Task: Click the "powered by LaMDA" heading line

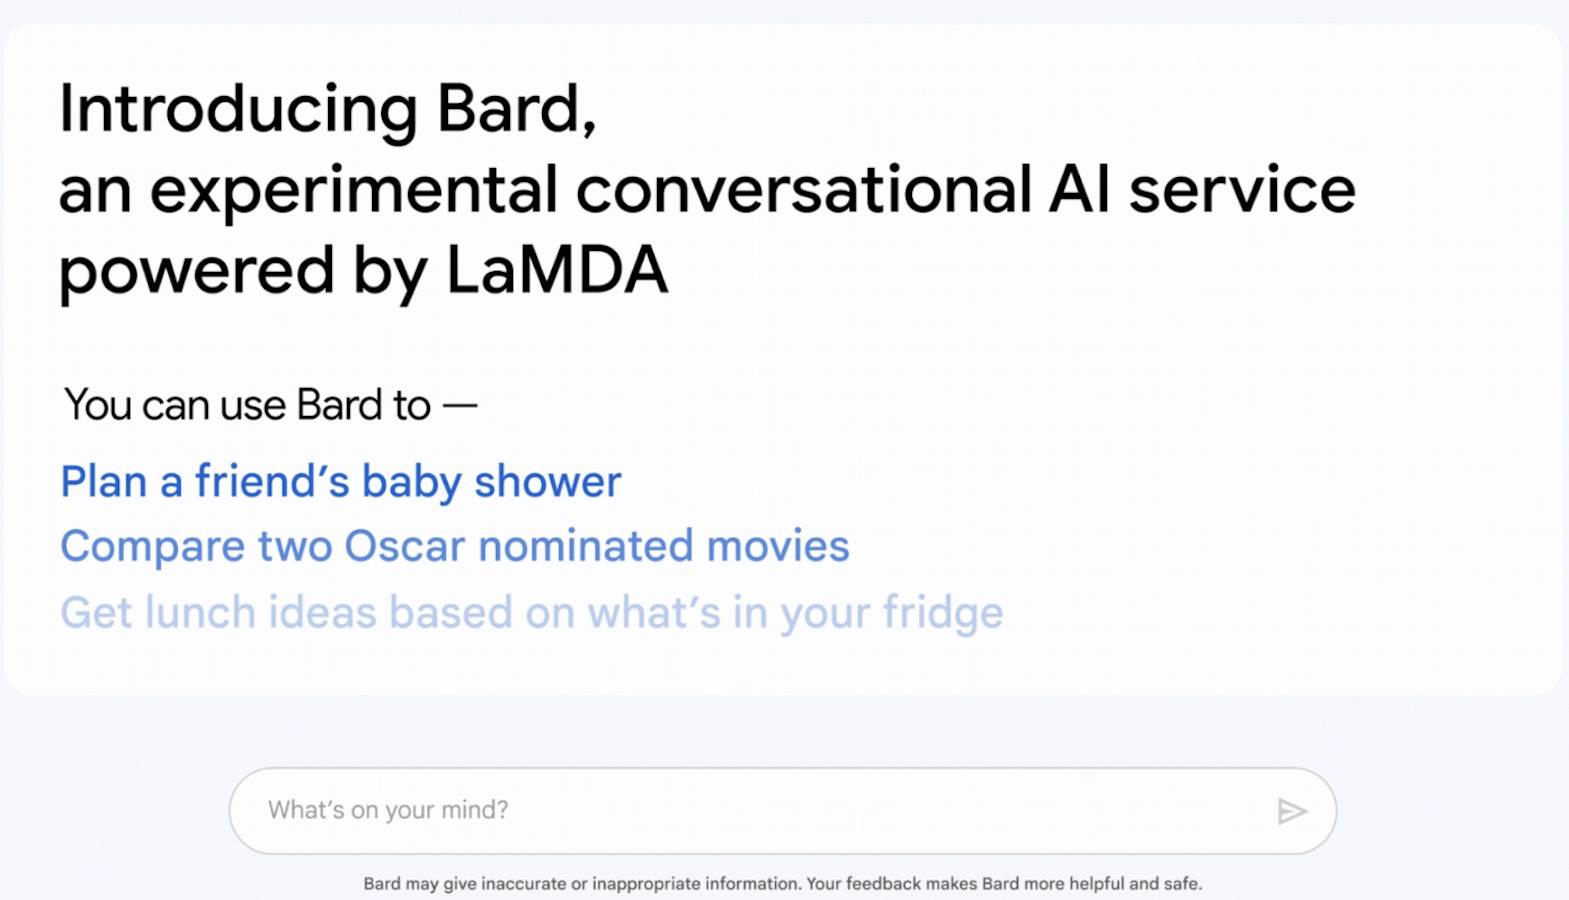Action: 363,271
